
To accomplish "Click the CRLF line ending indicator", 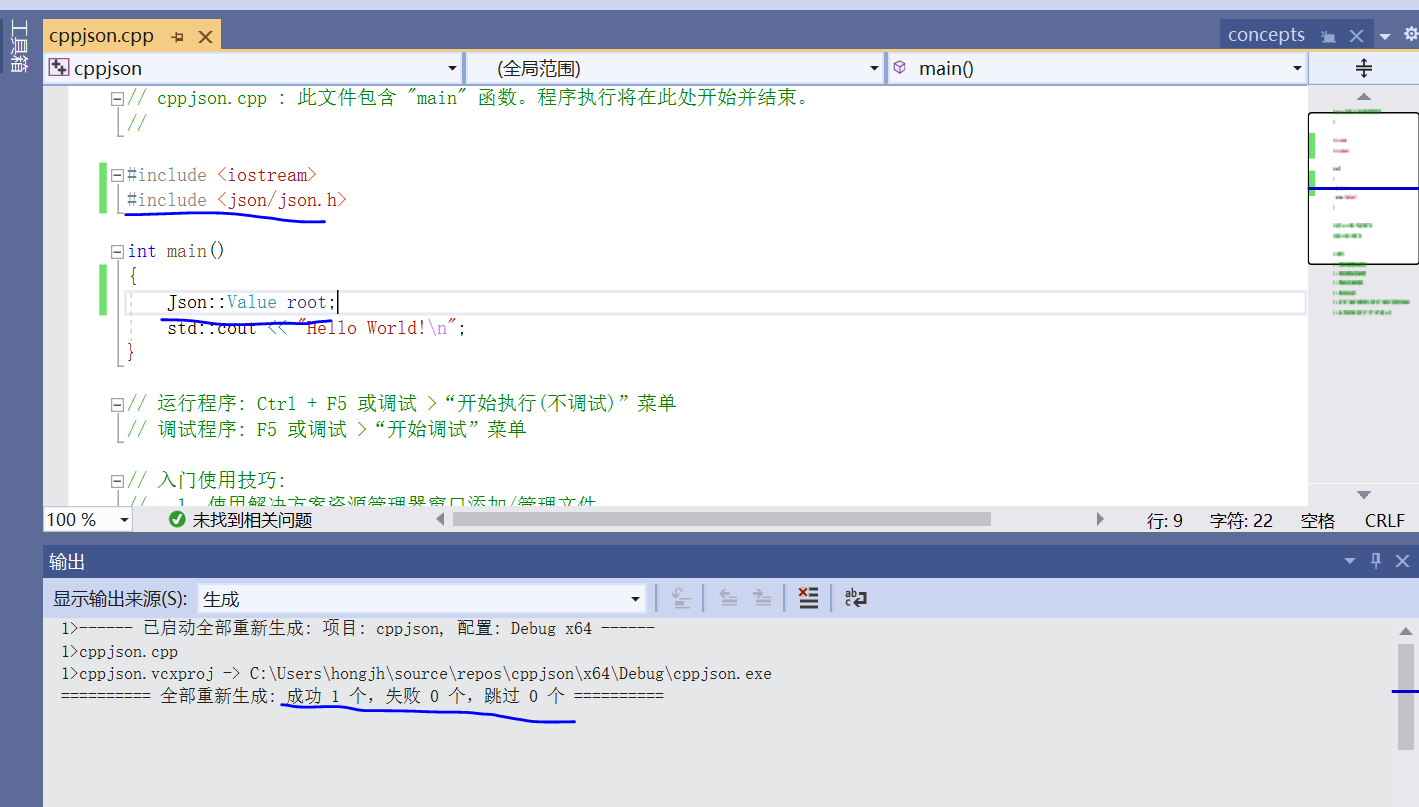I will click(x=1384, y=520).
